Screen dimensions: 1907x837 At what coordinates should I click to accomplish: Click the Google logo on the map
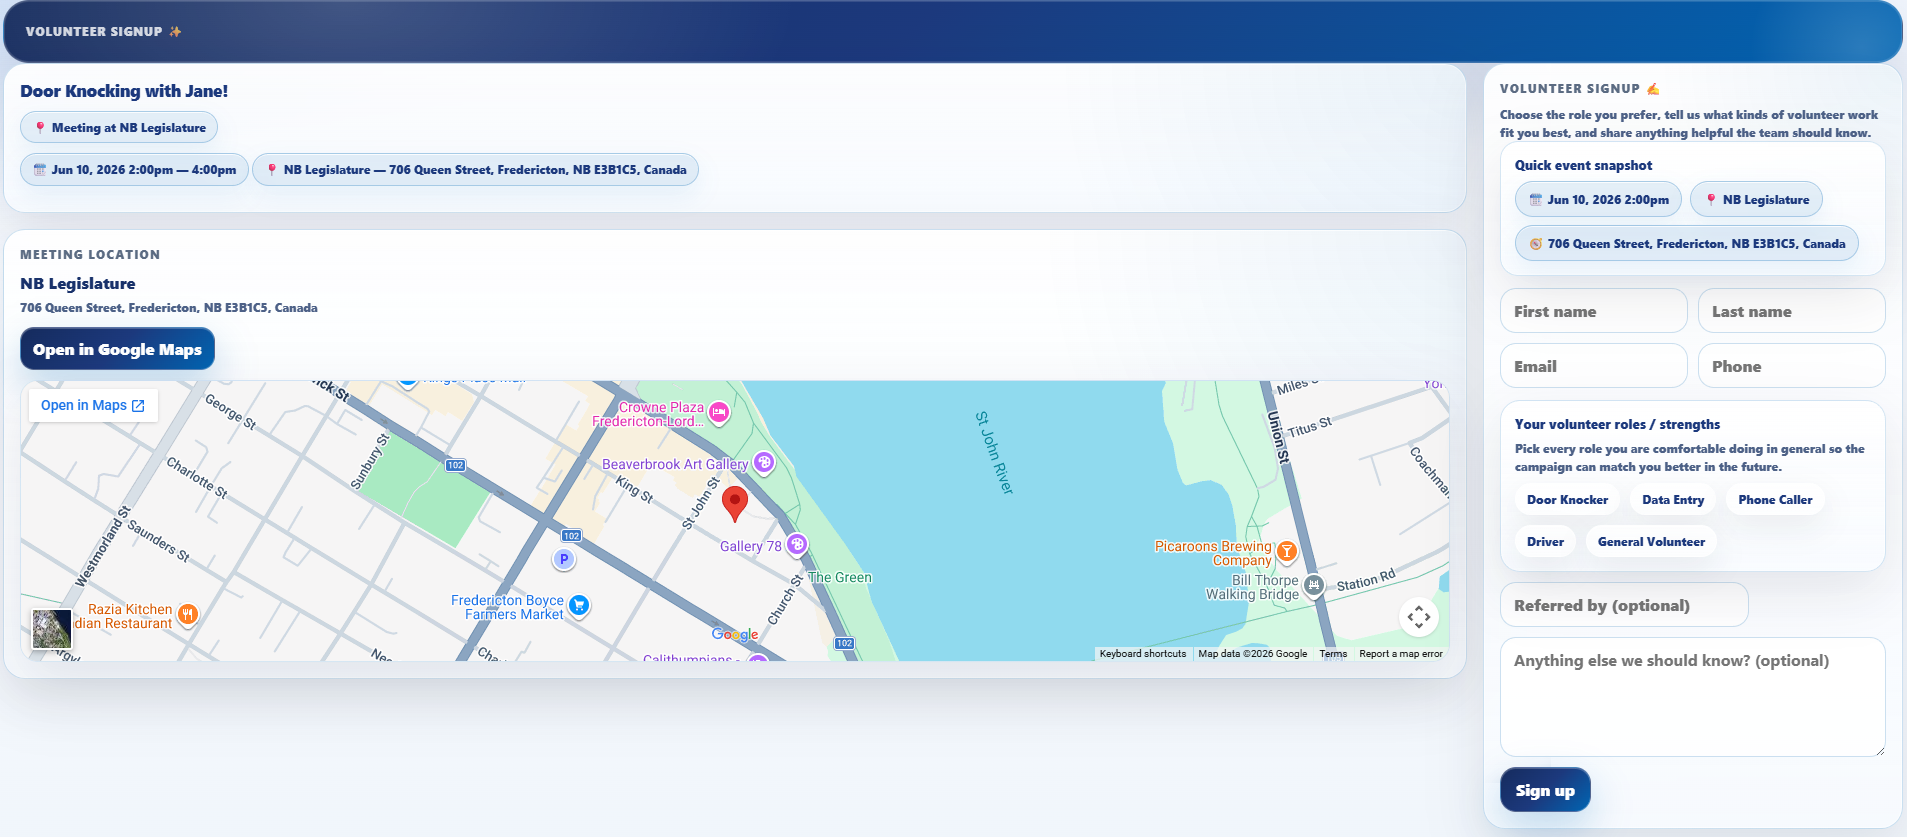[x=735, y=634]
